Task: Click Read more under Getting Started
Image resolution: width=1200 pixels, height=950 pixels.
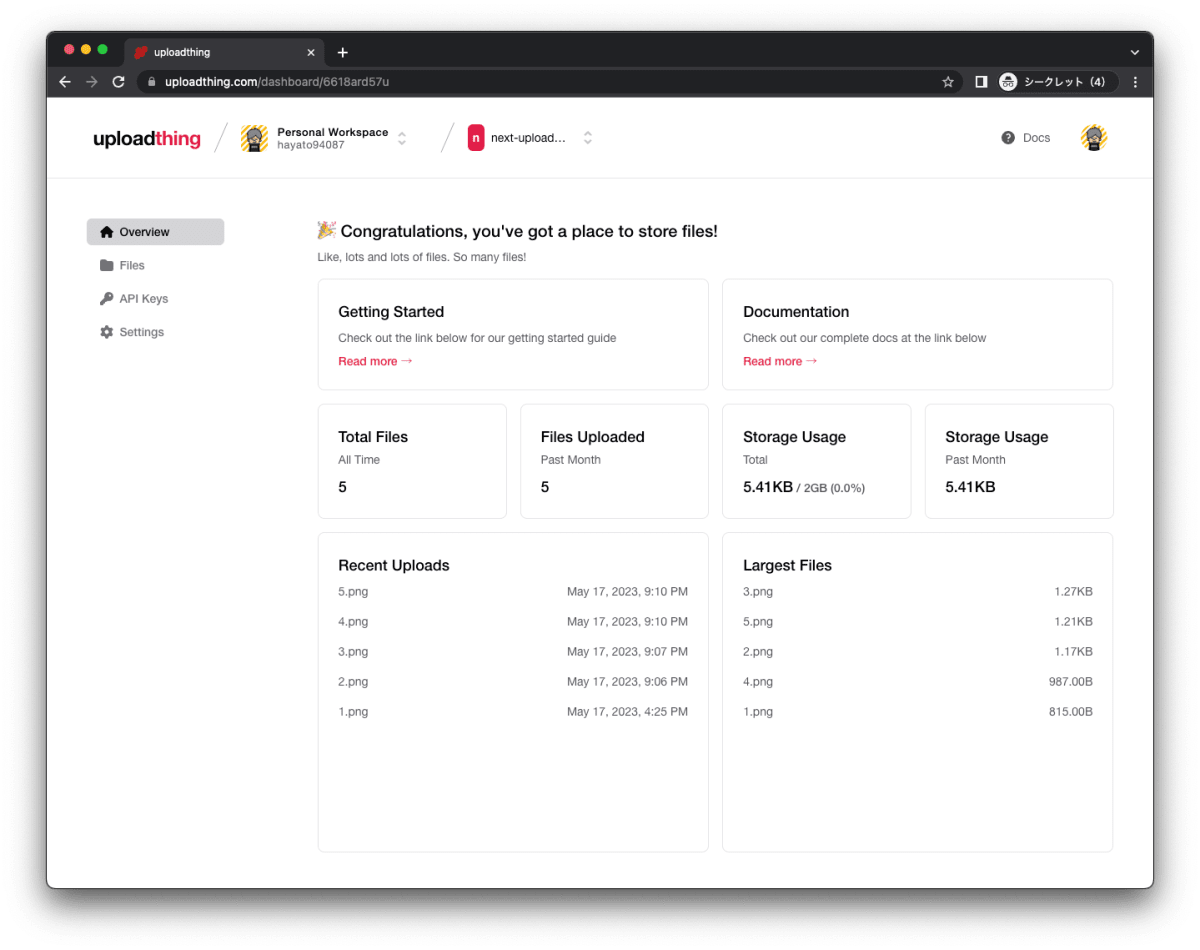Action: coord(374,361)
